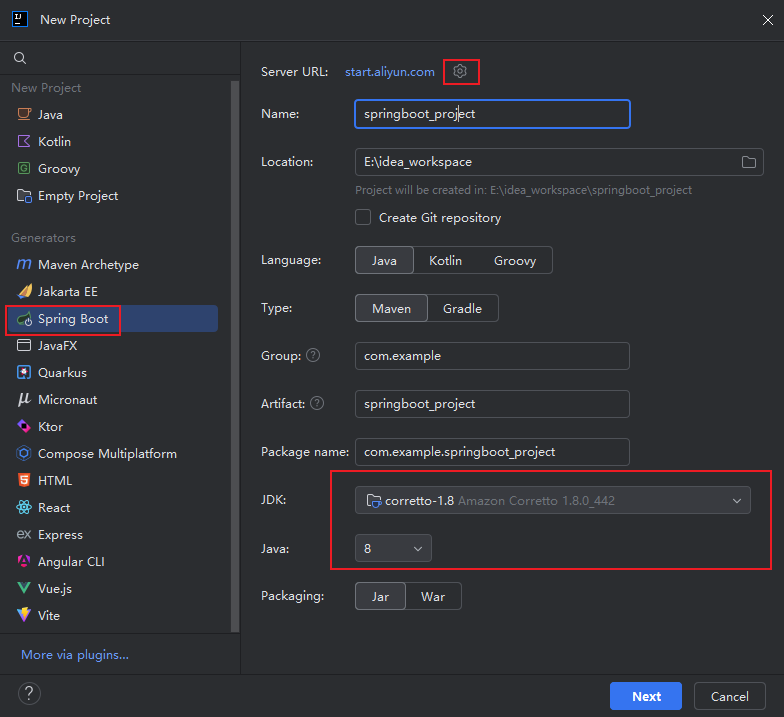The width and height of the screenshot is (784, 717).
Task: Open start.aliyun.com server URL link
Action: tap(390, 72)
